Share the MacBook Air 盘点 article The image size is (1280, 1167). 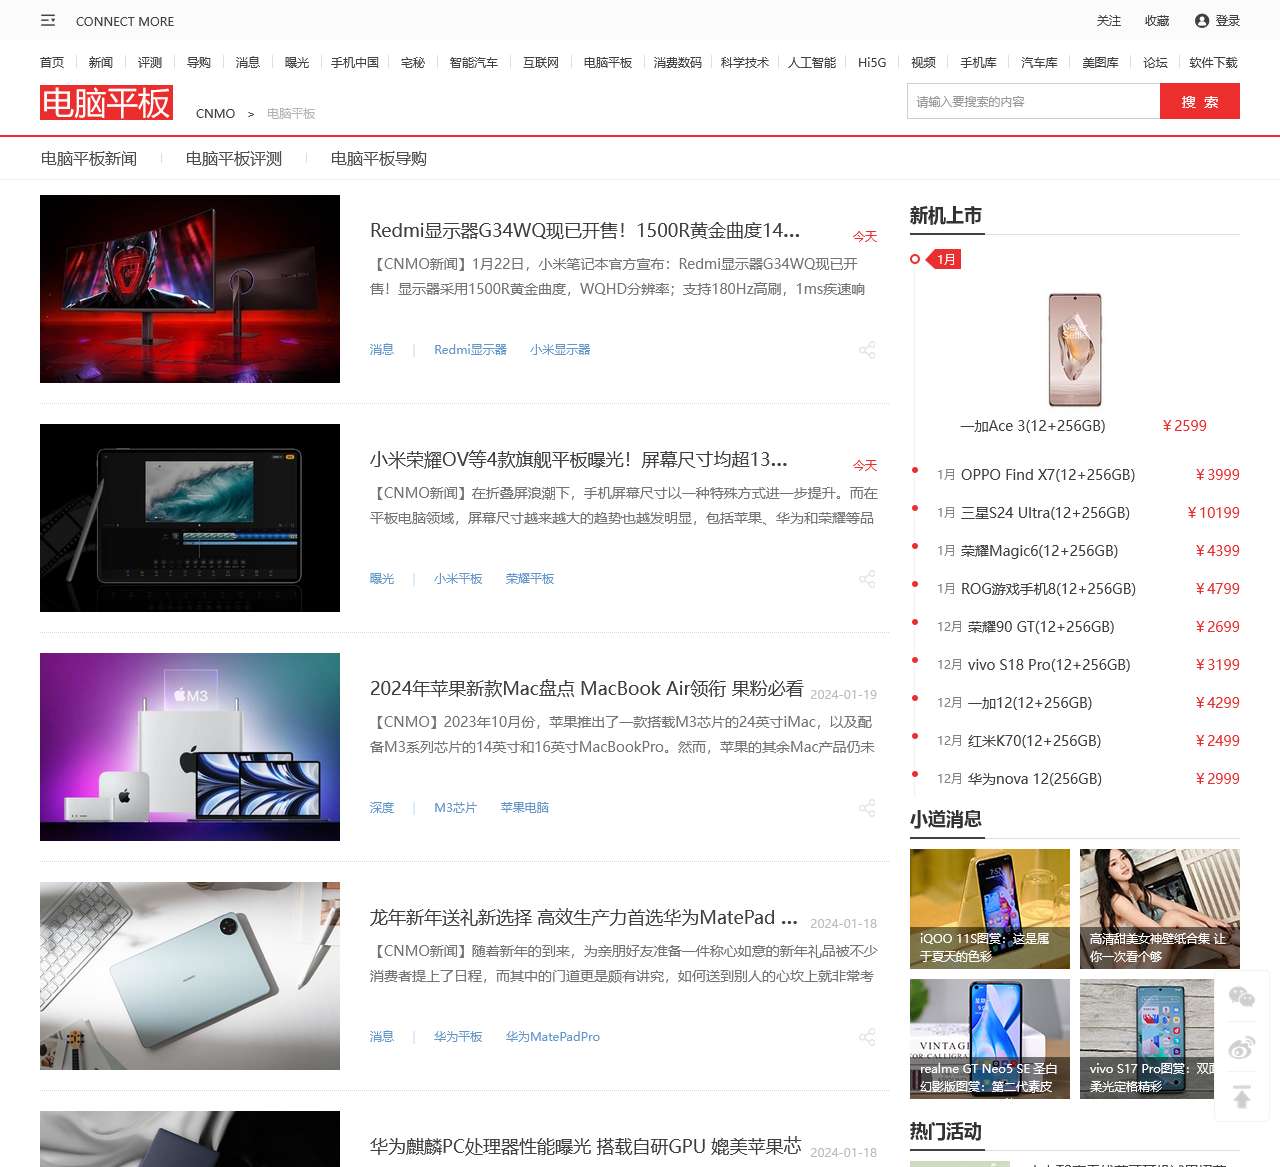(x=868, y=807)
